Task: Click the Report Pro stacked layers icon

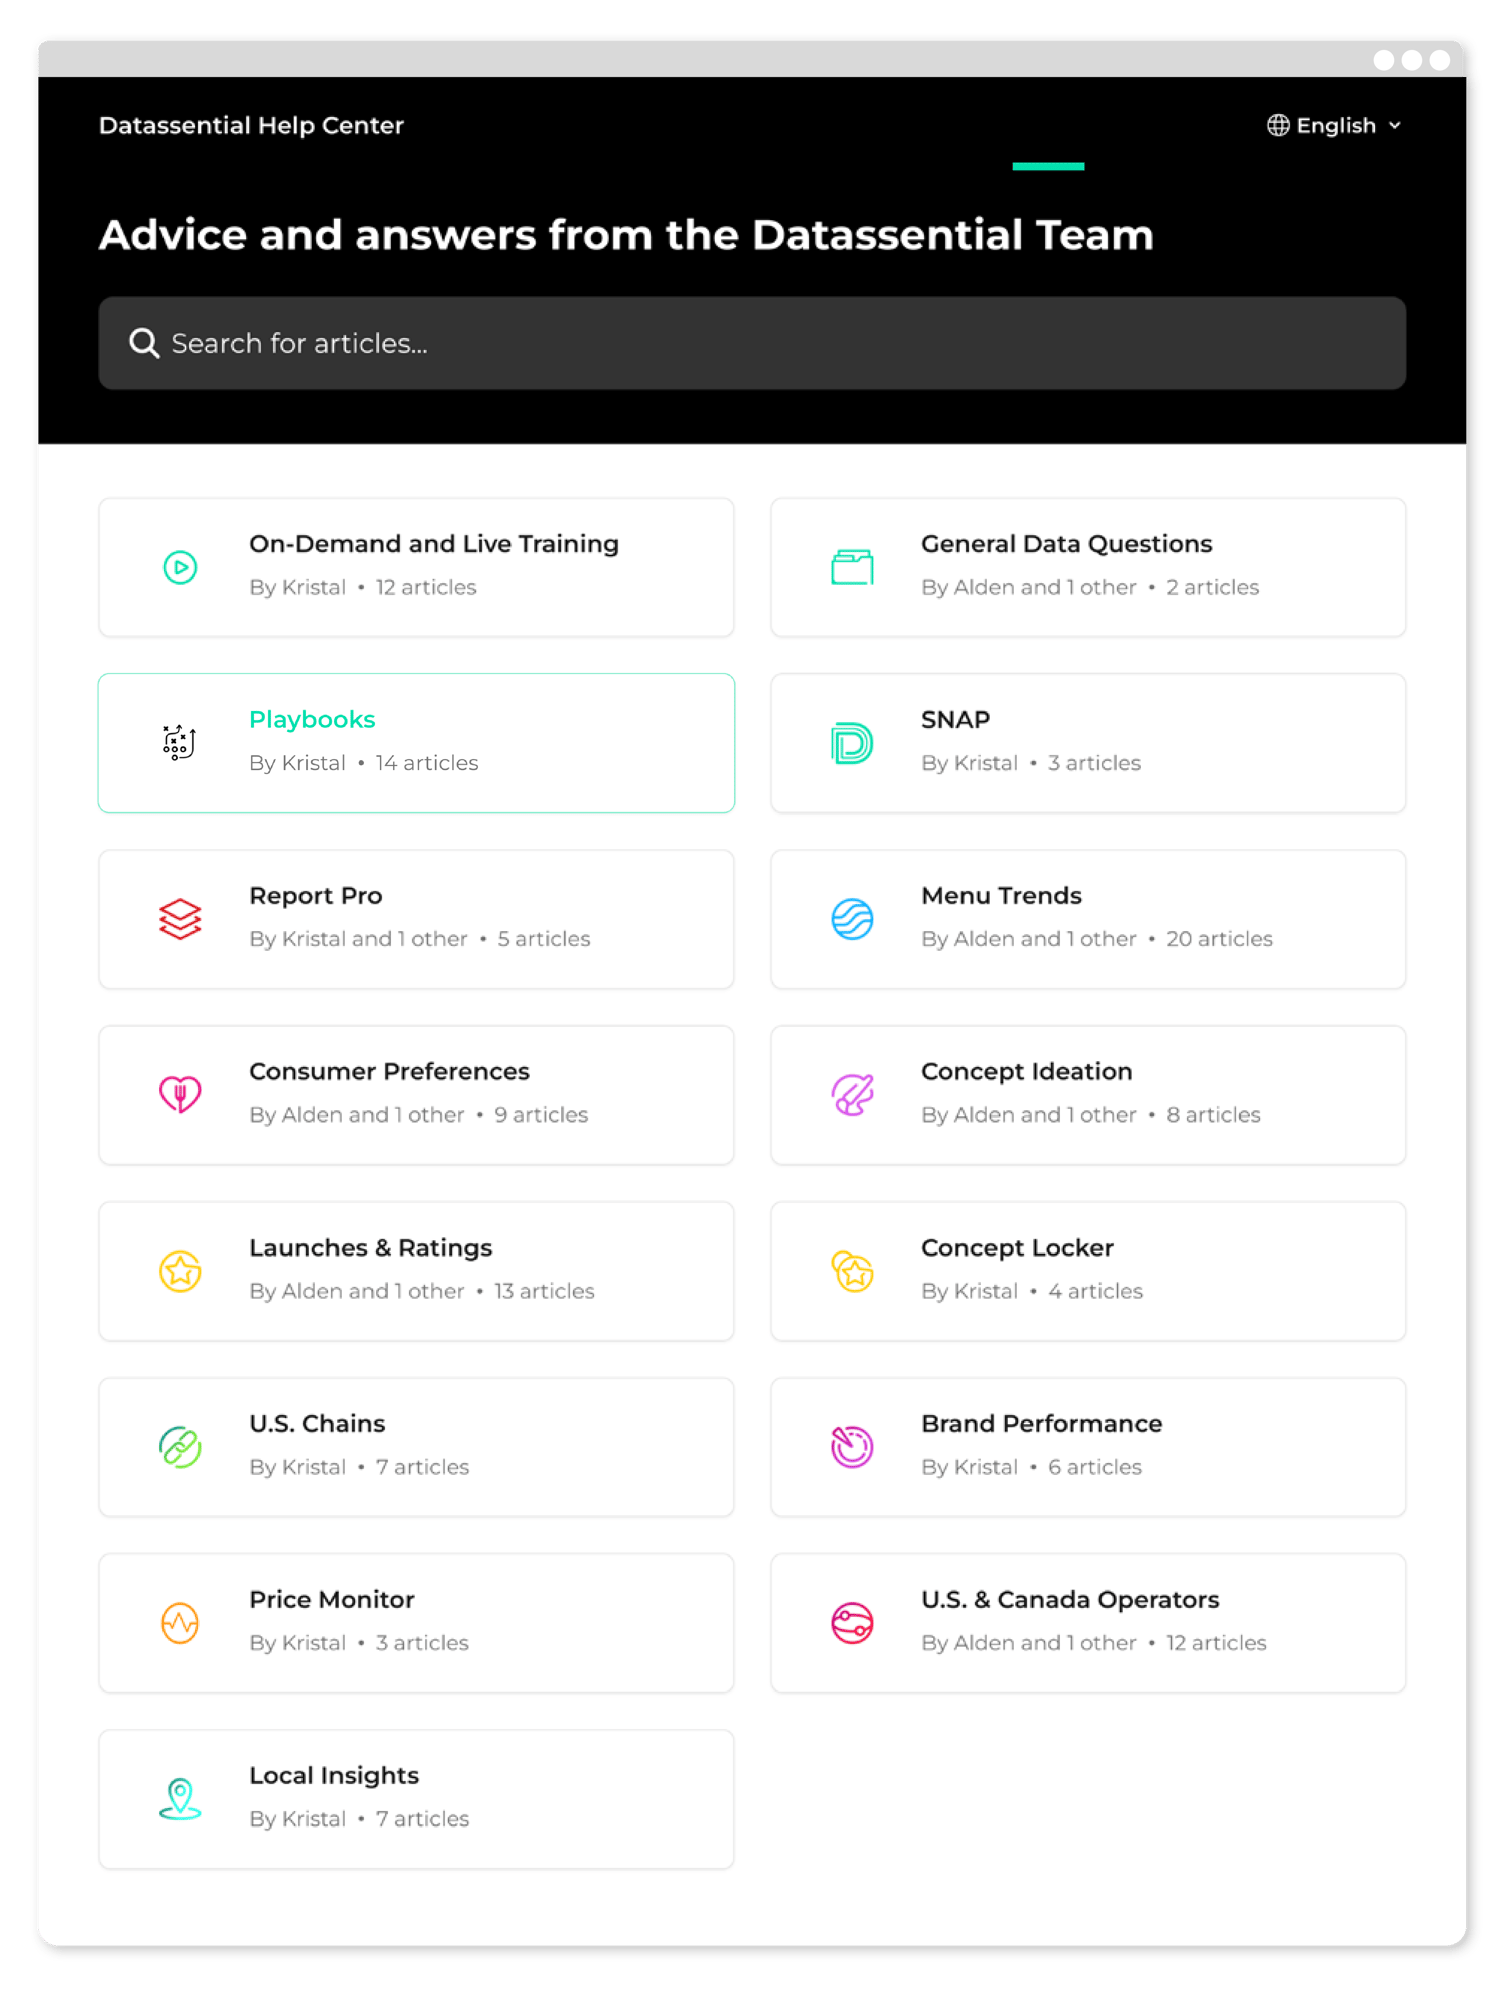Action: click(180, 919)
